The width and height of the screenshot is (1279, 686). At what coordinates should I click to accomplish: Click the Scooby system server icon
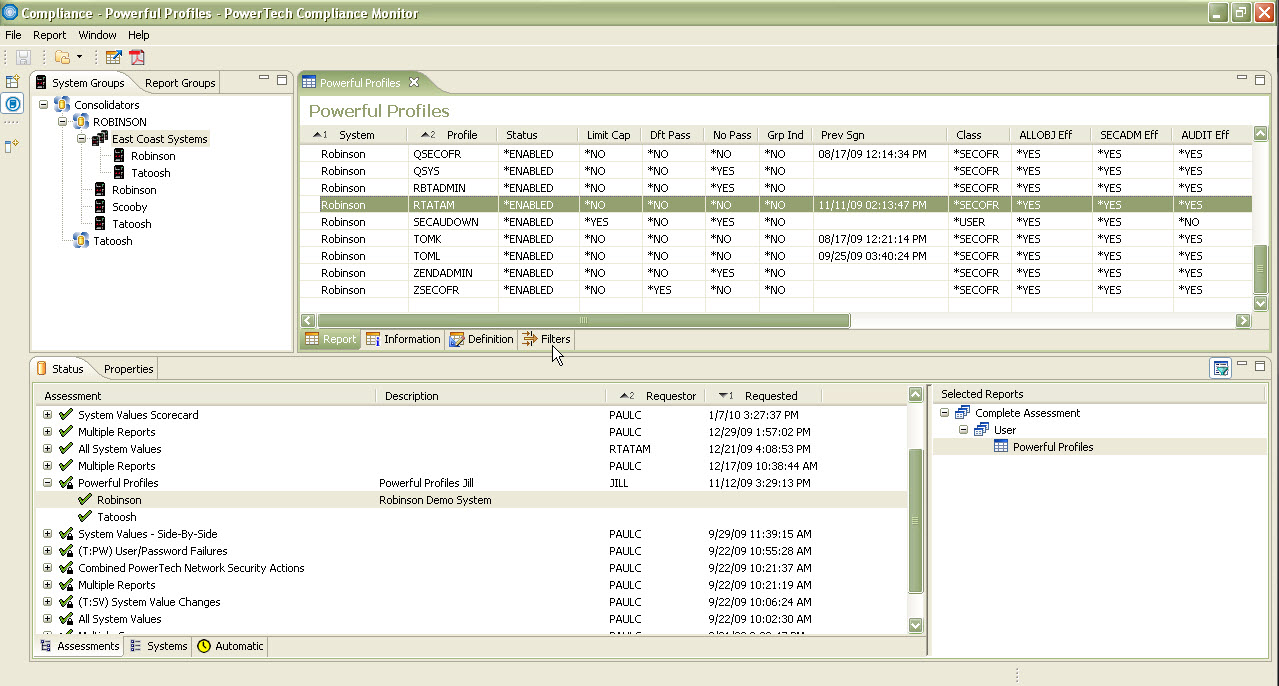pyautogui.click(x=101, y=207)
